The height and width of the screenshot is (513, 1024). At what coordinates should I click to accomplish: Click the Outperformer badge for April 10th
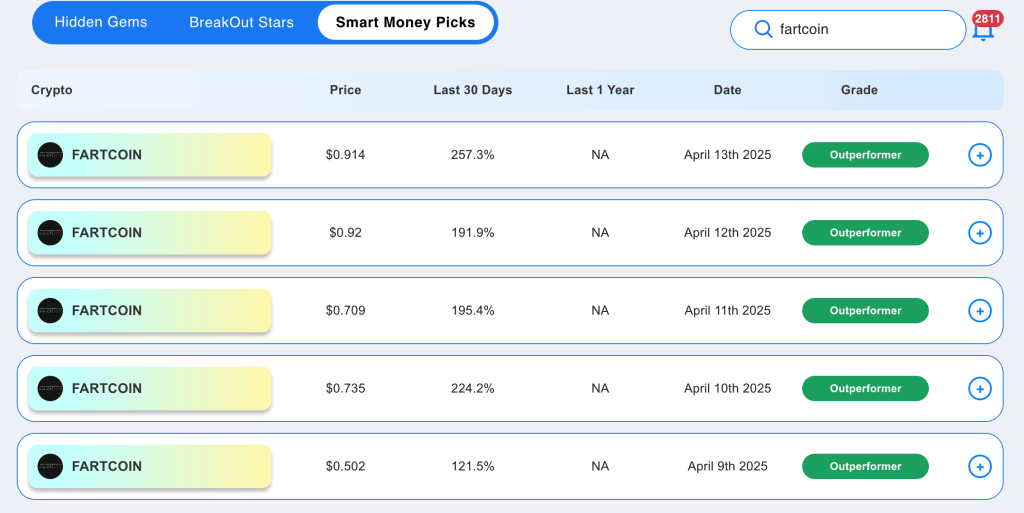(x=865, y=388)
